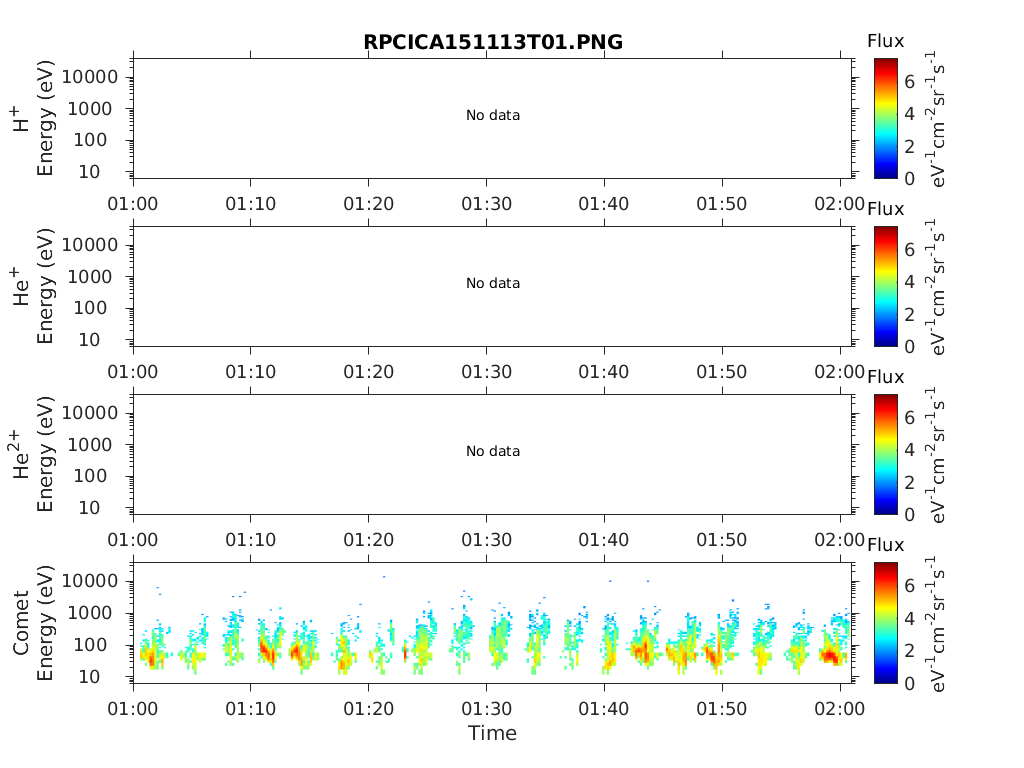Click "No data" text in He+ panel
Image resolution: width=1024 pixels, height=768 pixels.
click(493, 284)
